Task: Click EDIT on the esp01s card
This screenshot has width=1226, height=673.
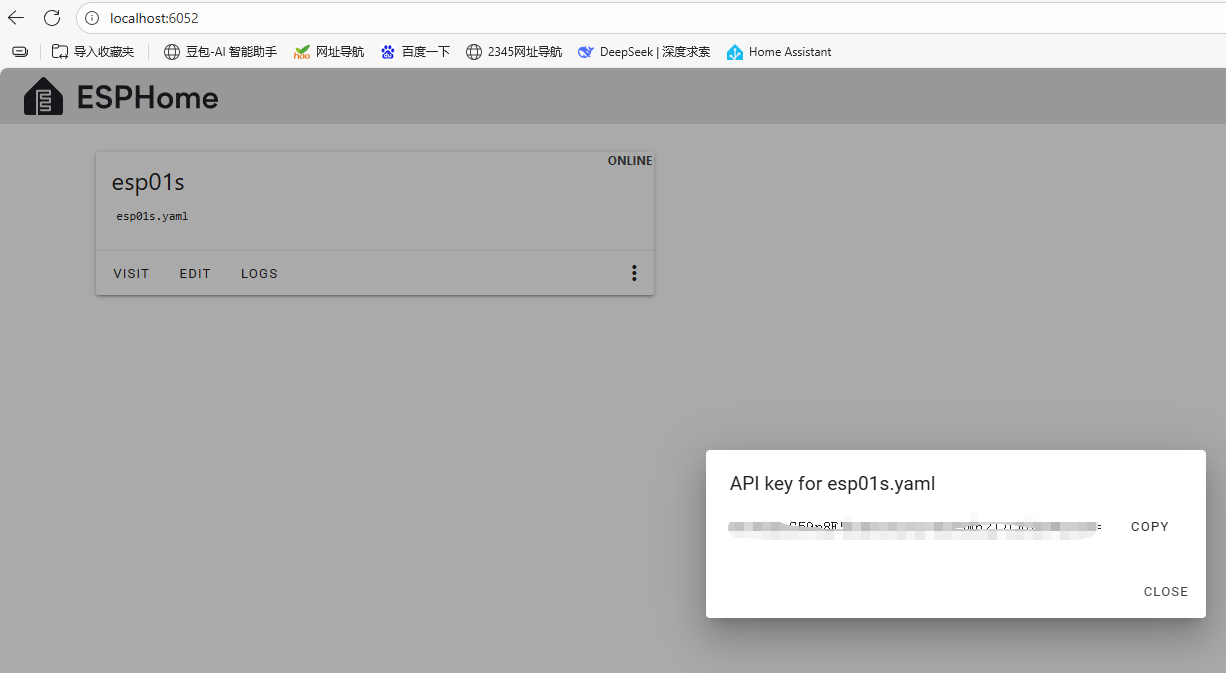Action: pos(195,274)
